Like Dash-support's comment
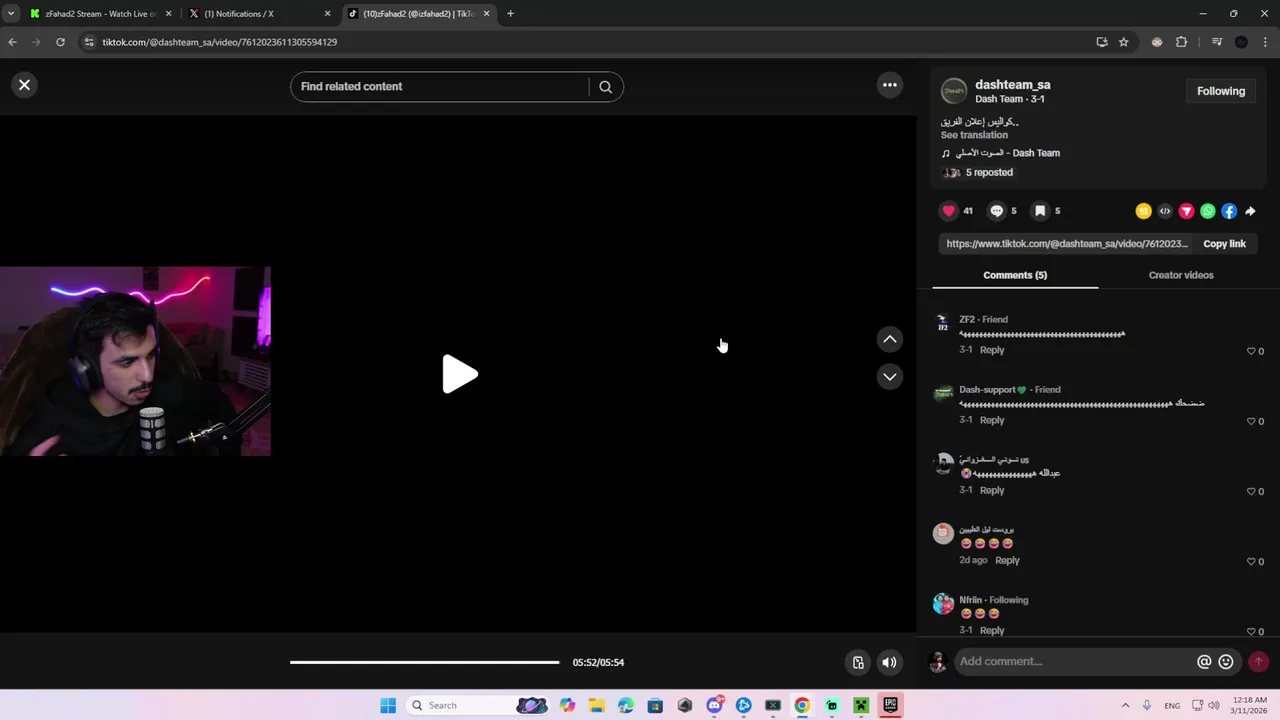 [1251, 421]
